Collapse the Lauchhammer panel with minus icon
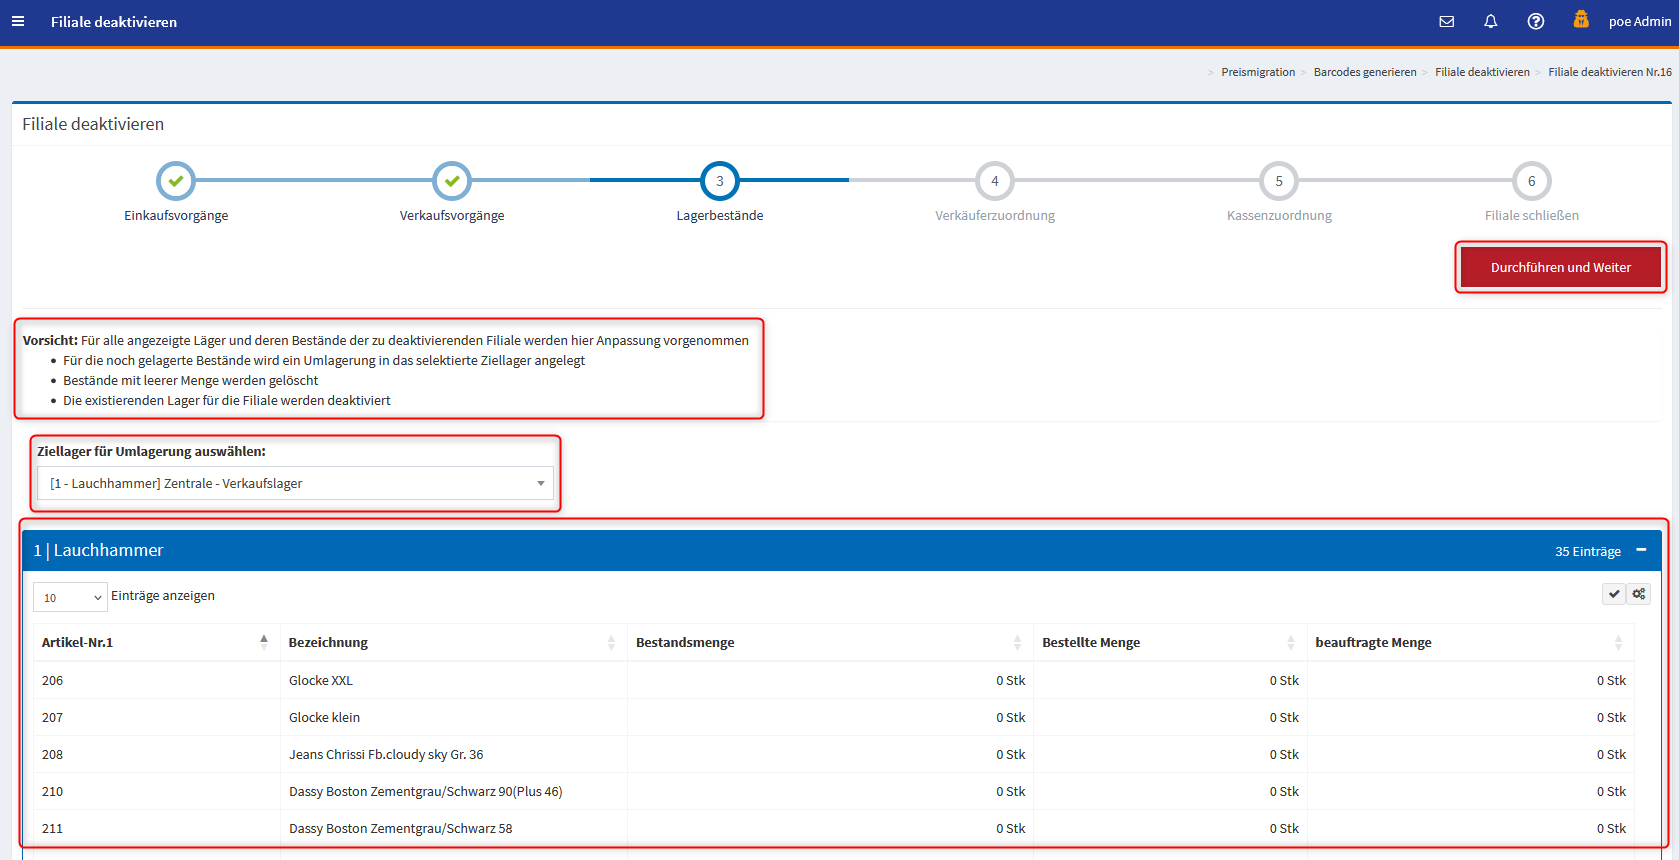The image size is (1679, 860). pos(1641,550)
